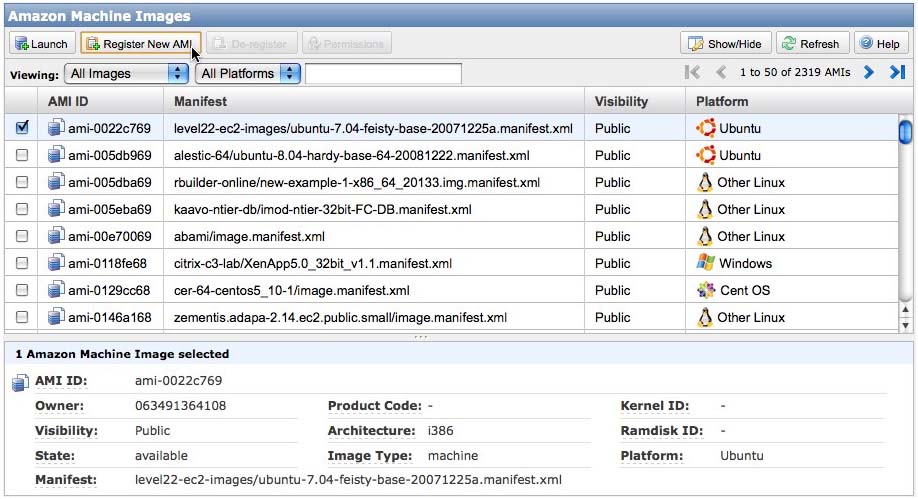Click the CentOS logo in ami-0129cc68 row
The image size is (918, 499).
[x=706, y=290]
